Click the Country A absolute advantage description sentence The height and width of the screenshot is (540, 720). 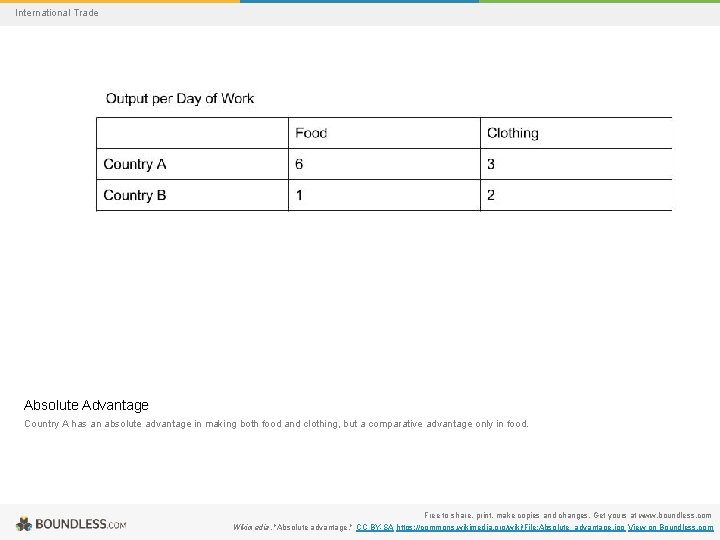(x=276, y=424)
